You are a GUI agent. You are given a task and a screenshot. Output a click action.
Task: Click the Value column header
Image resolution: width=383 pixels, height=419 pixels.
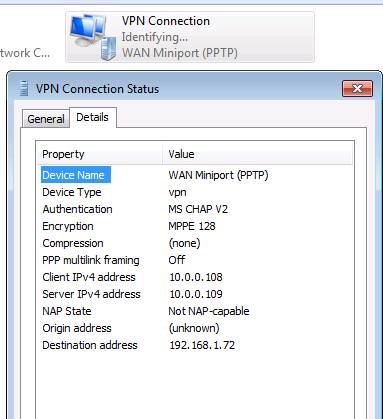[257, 154]
